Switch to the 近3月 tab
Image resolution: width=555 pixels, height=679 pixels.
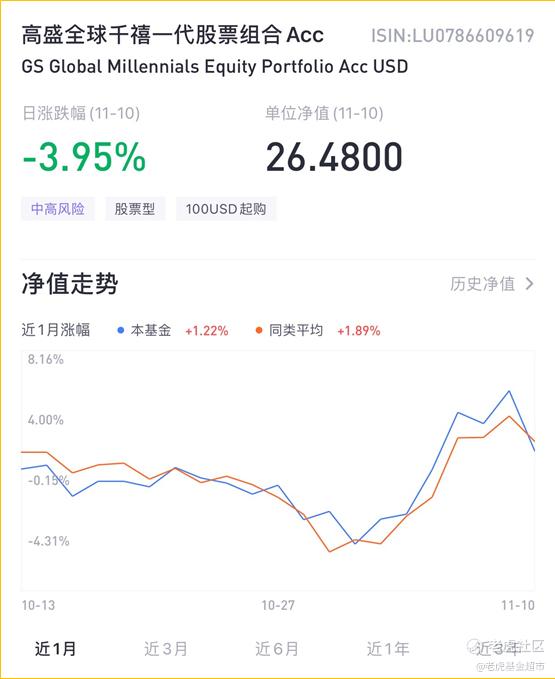tap(166, 649)
